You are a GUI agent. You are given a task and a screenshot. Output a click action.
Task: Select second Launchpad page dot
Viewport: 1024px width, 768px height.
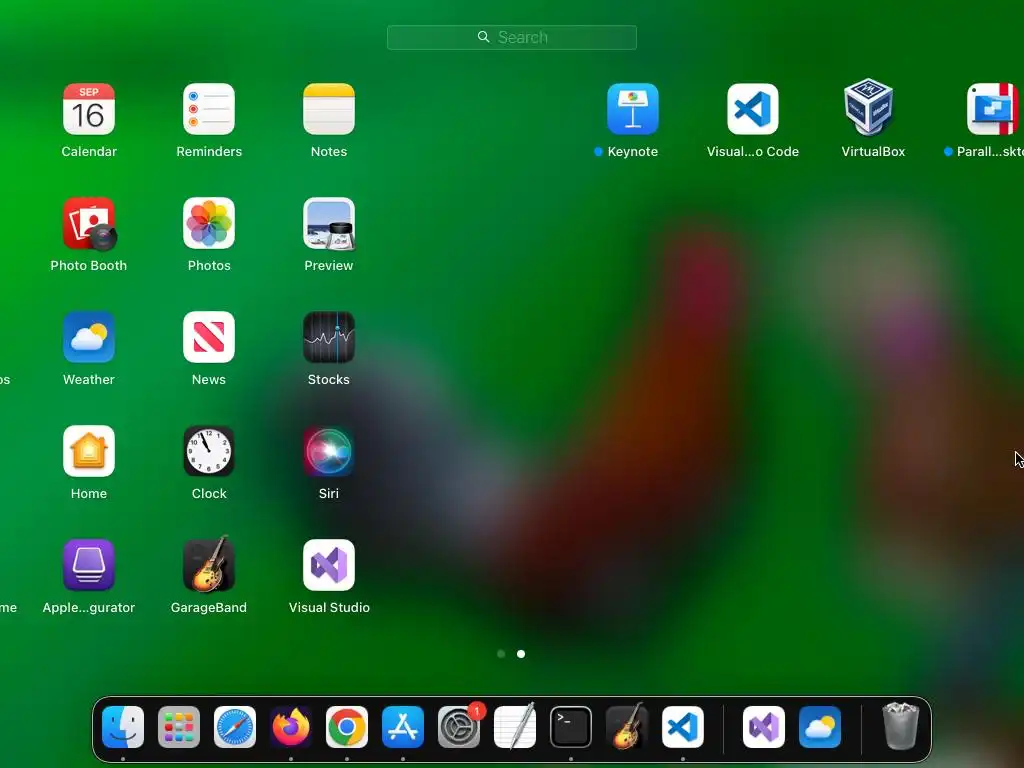521,654
